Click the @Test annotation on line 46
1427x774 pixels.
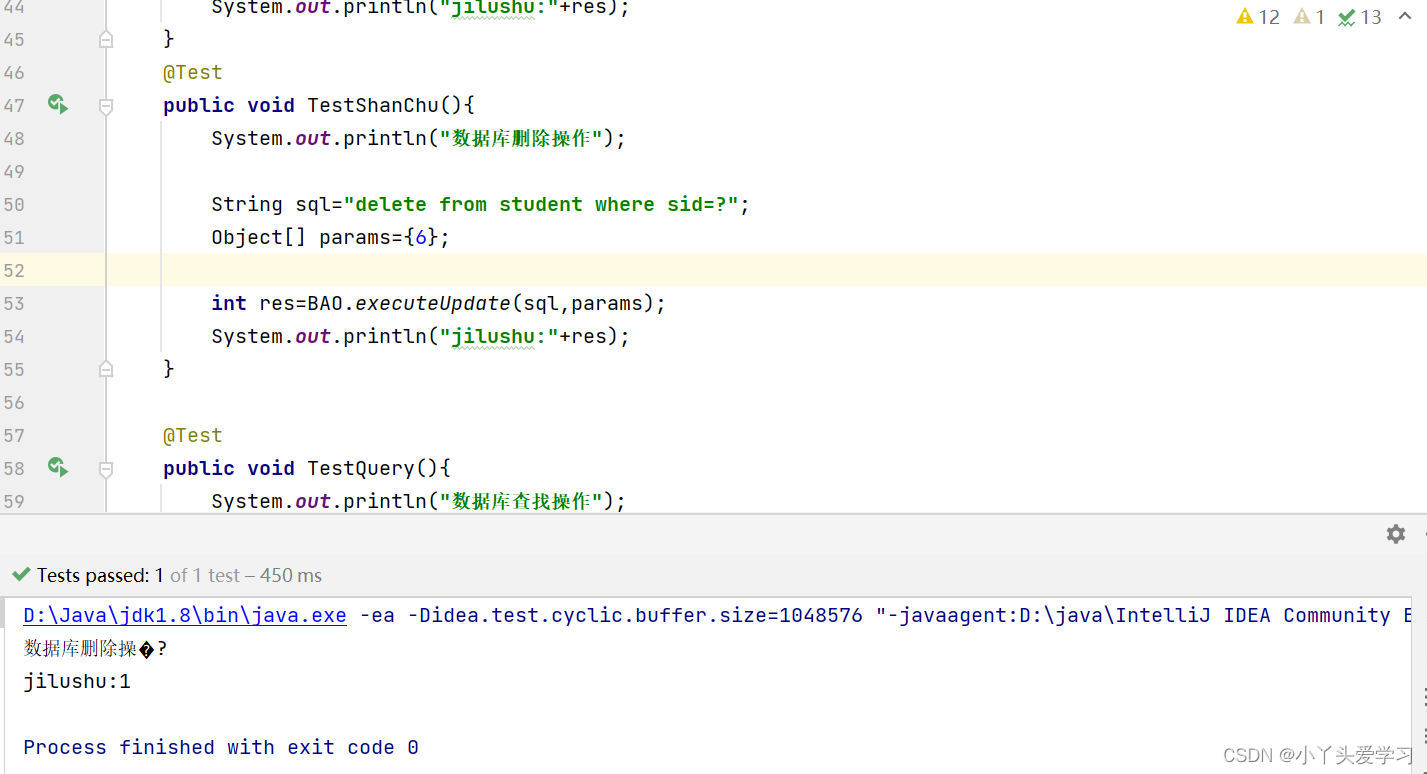click(x=193, y=72)
